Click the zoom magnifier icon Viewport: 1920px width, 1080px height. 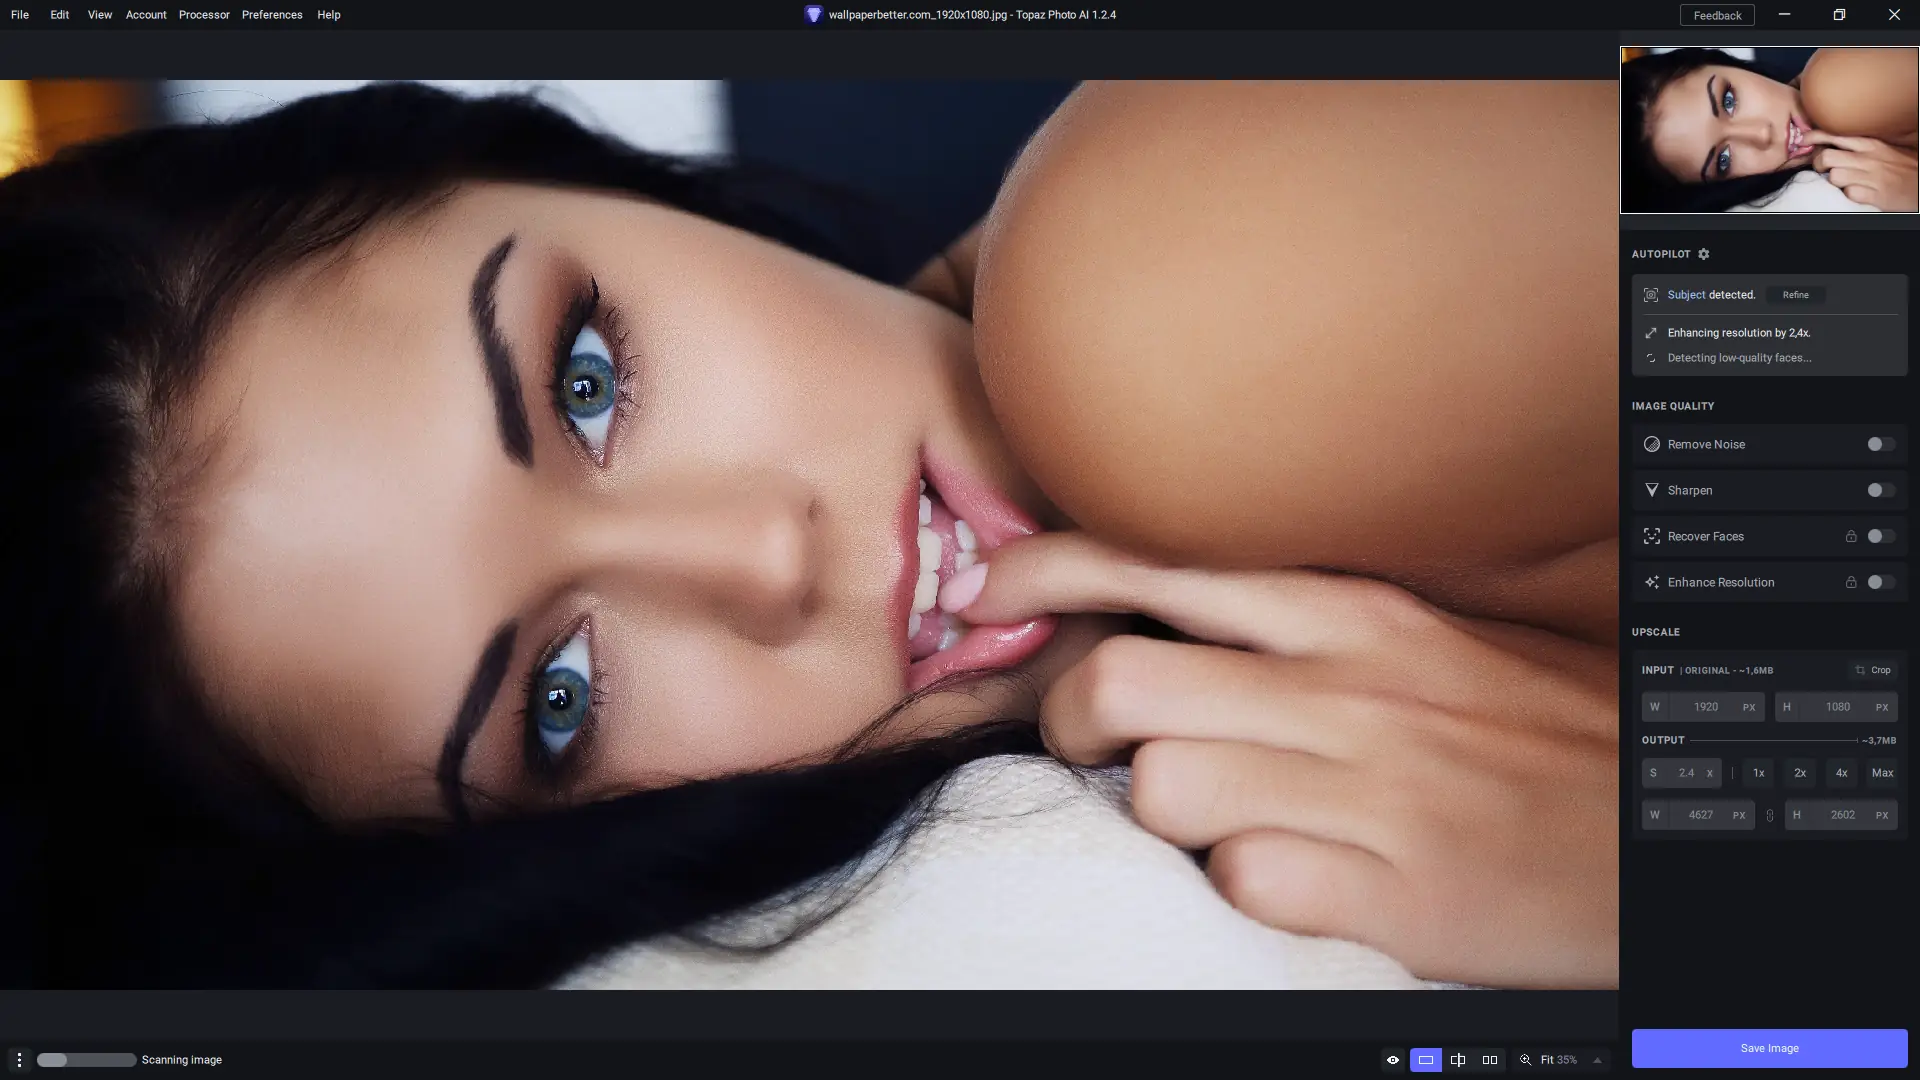[x=1525, y=1060]
